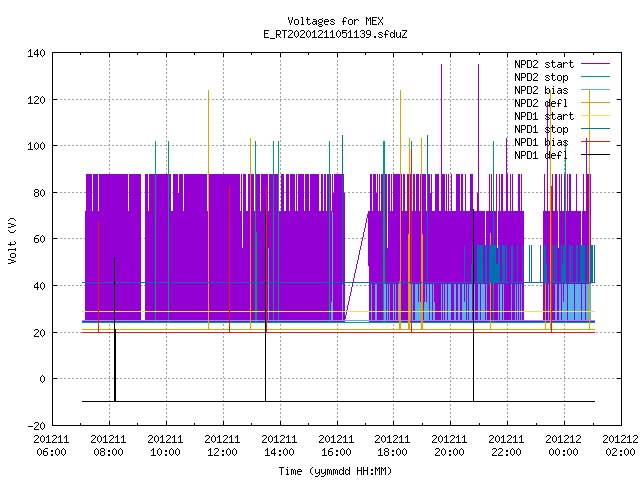Click the 'NPD1 start' legend label
Viewport: 640px width, 480px height.
[544, 116]
